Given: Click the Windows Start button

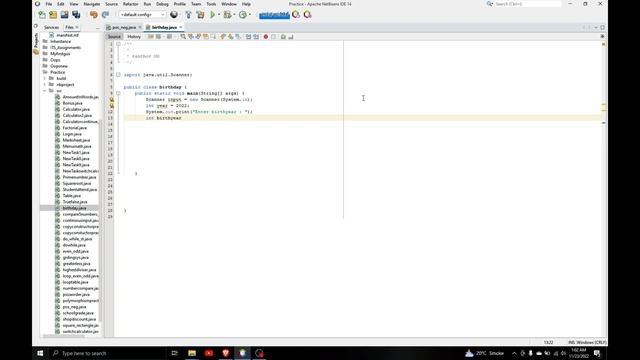Looking at the screenshot, I should [x=40, y=353].
